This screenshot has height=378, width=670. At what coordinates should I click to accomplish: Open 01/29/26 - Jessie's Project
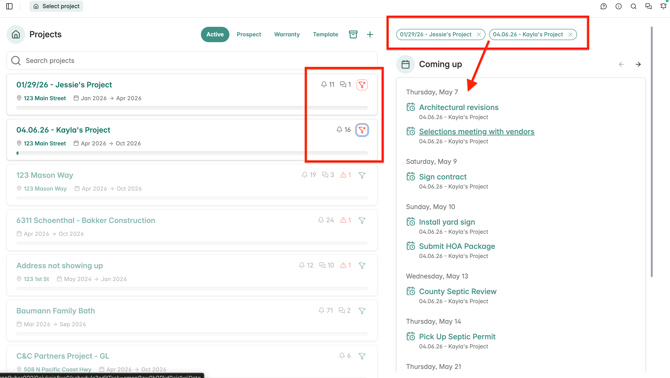(x=64, y=85)
